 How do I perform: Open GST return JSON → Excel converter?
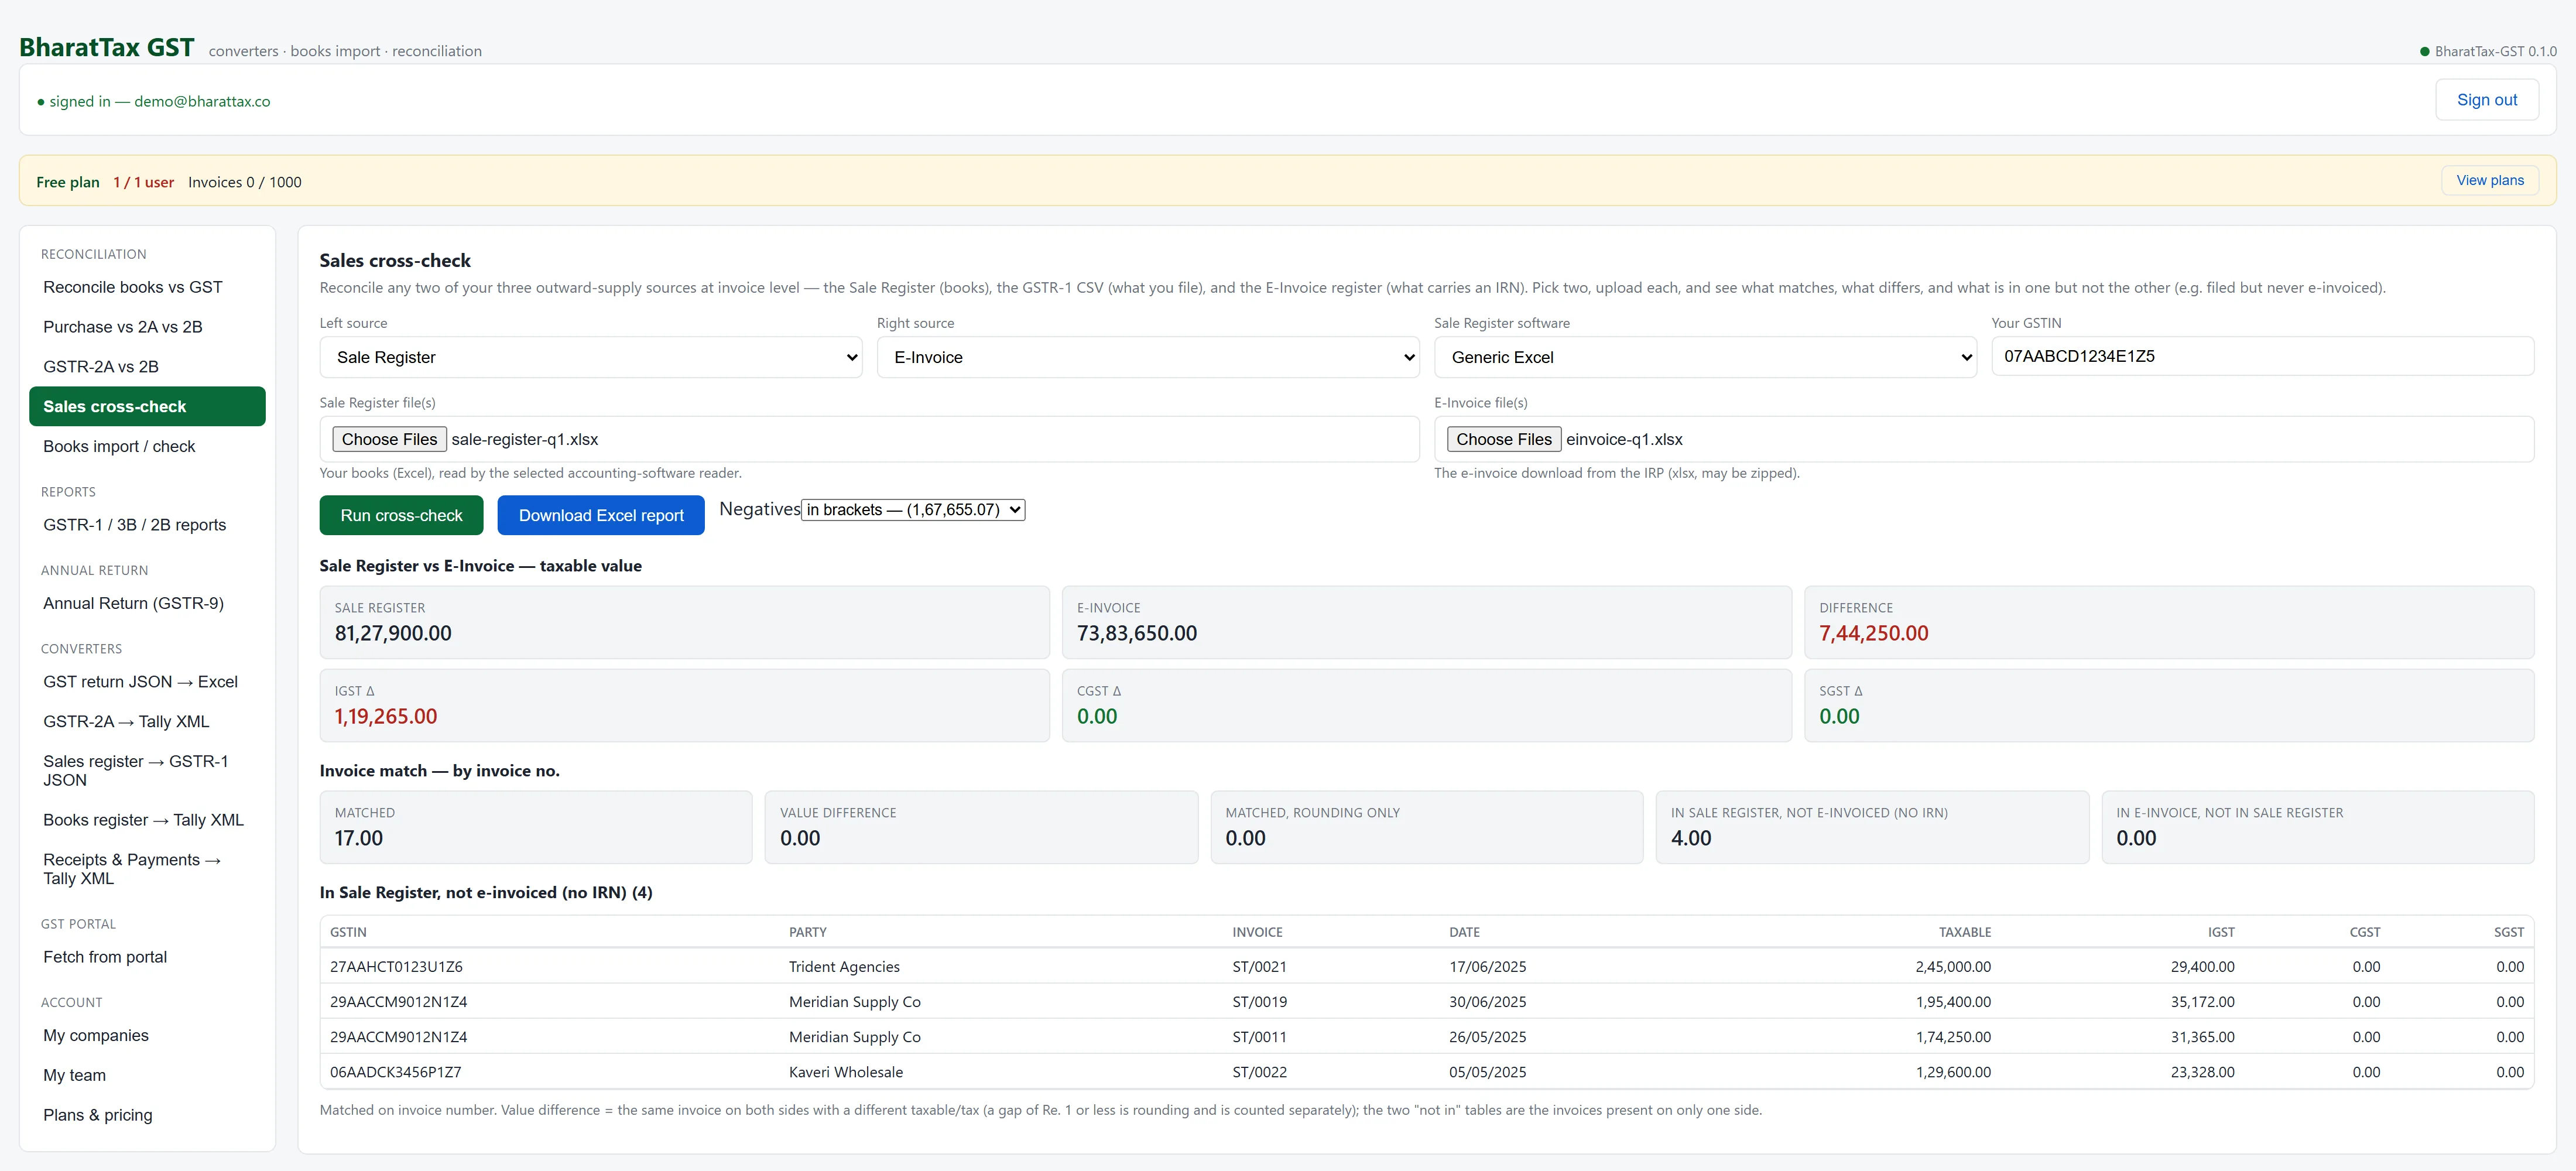point(147,682)
